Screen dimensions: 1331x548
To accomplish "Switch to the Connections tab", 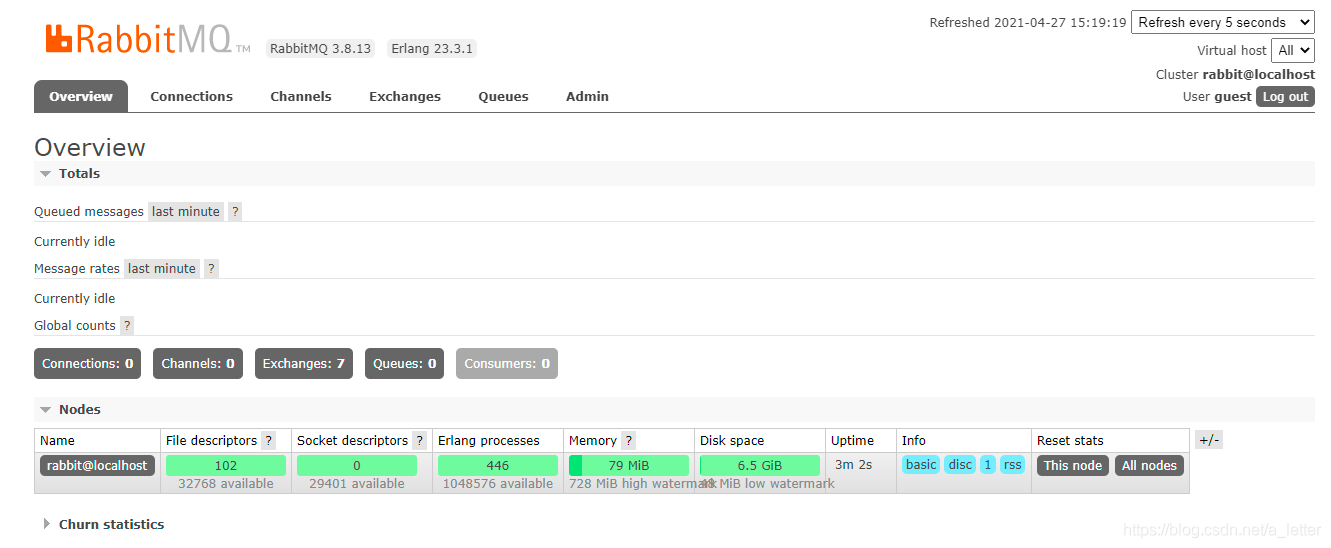I will coord(191,96).
